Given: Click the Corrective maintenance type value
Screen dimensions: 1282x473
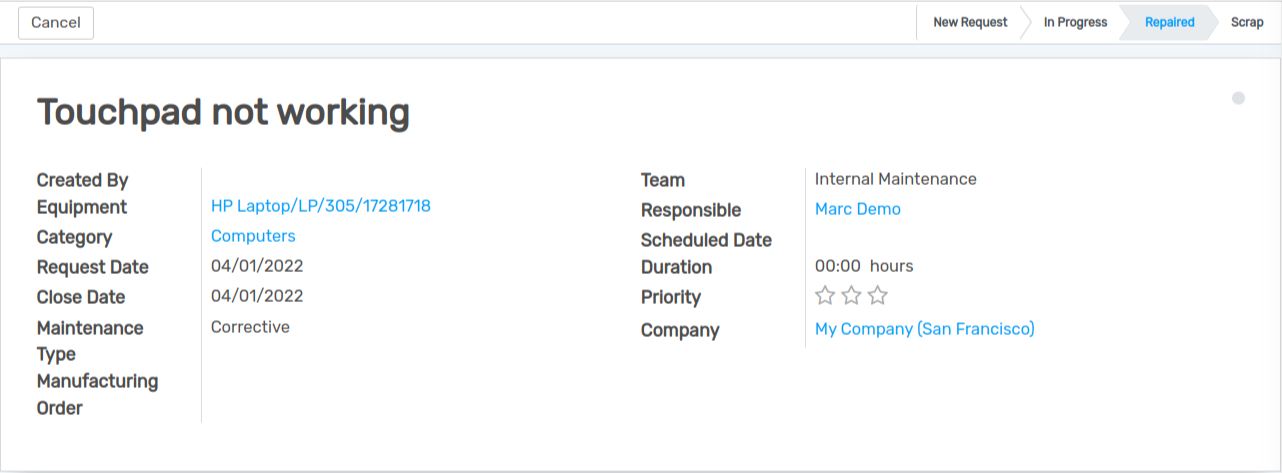Looking at the screenshot, I should tap(250, 327).
